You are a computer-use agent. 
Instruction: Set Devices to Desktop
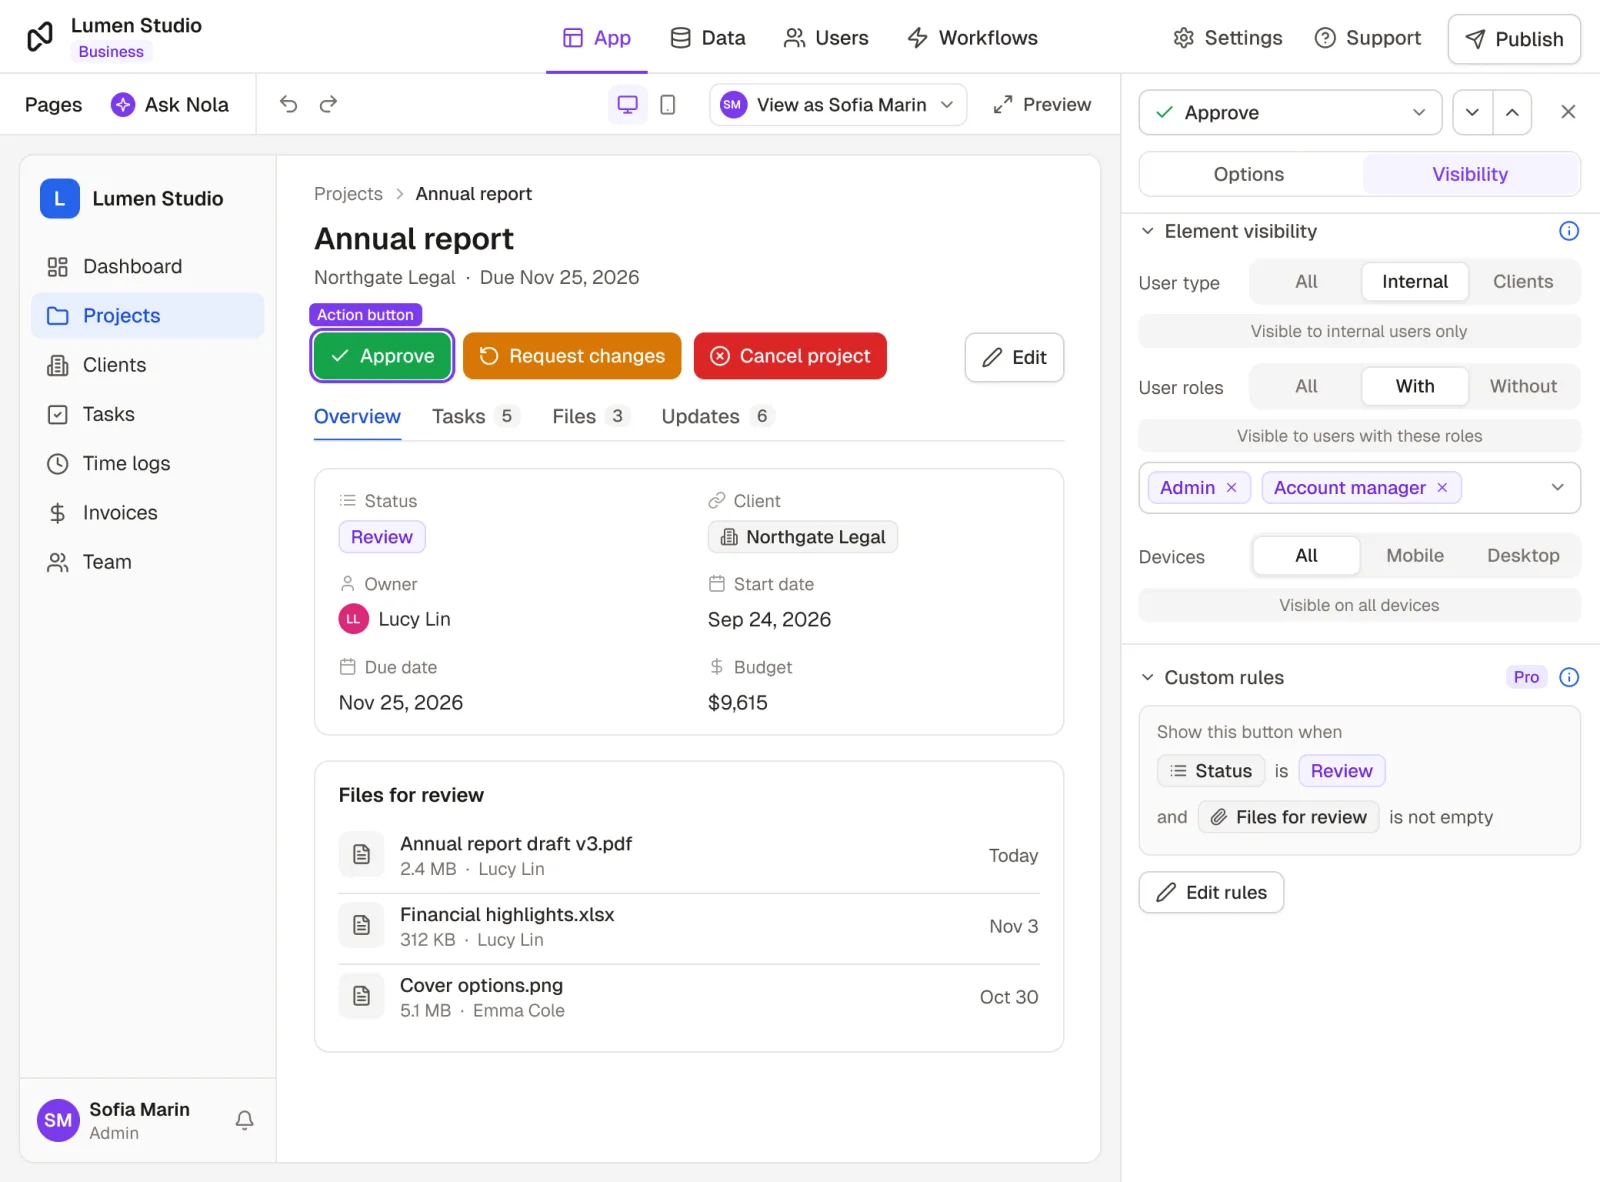coord(1523,556)
